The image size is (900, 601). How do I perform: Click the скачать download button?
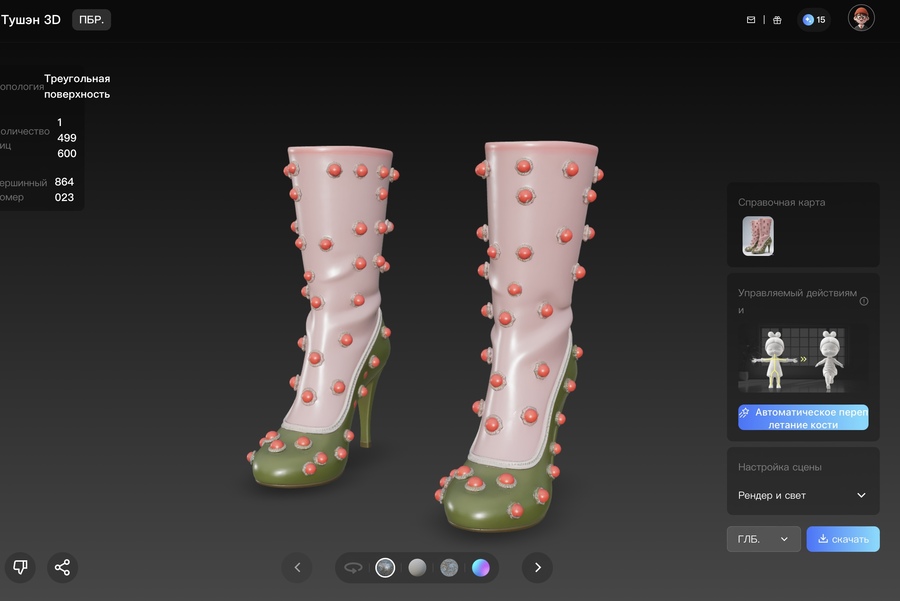pos(843,539)
